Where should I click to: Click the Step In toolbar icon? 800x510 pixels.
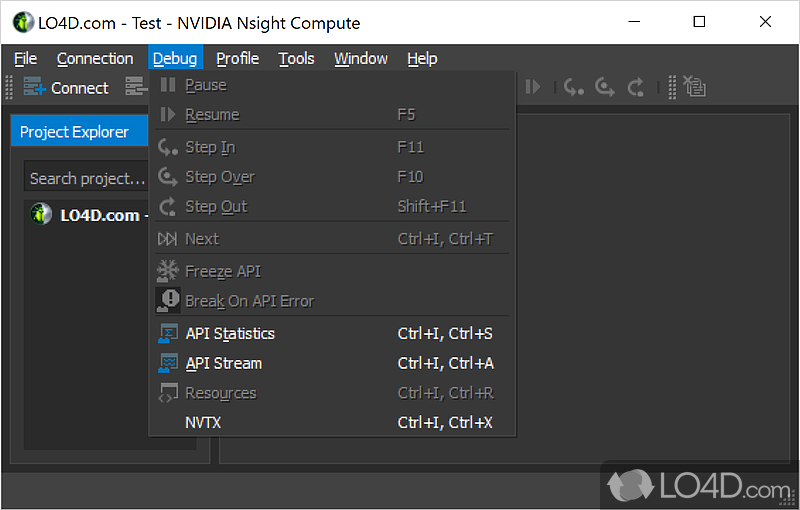573,87
